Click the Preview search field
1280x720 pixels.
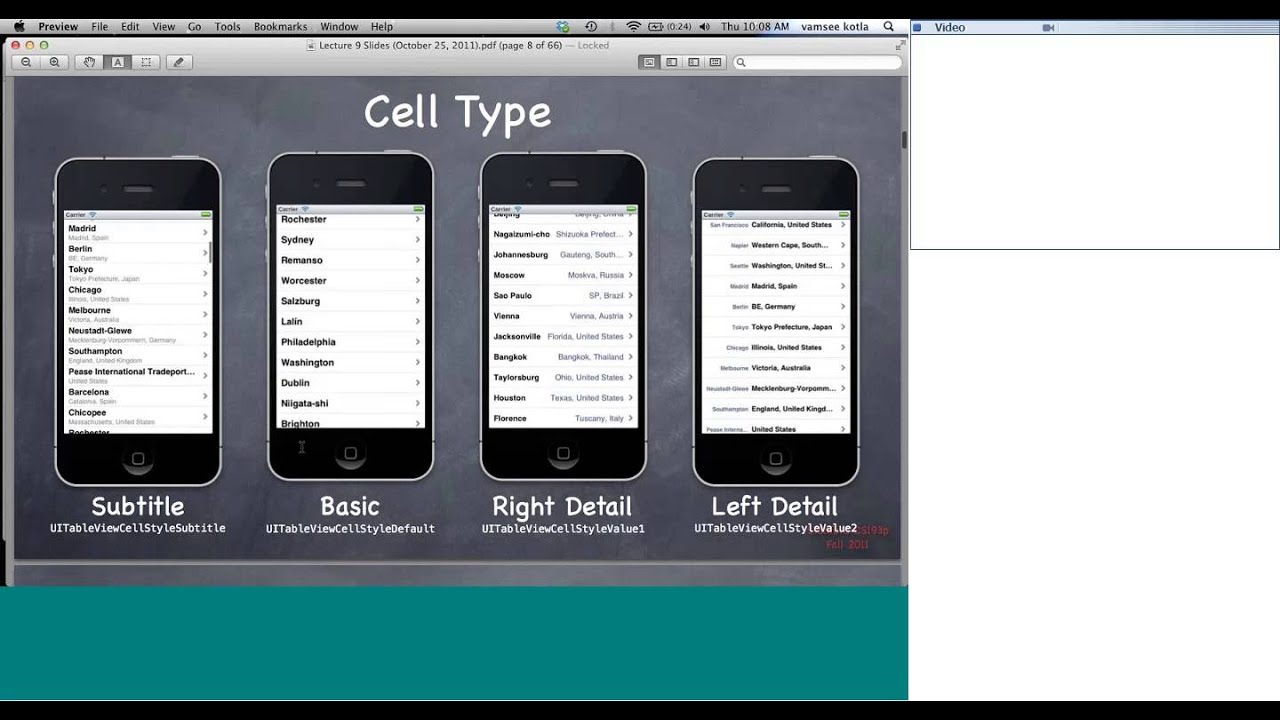tap(817, 62)
